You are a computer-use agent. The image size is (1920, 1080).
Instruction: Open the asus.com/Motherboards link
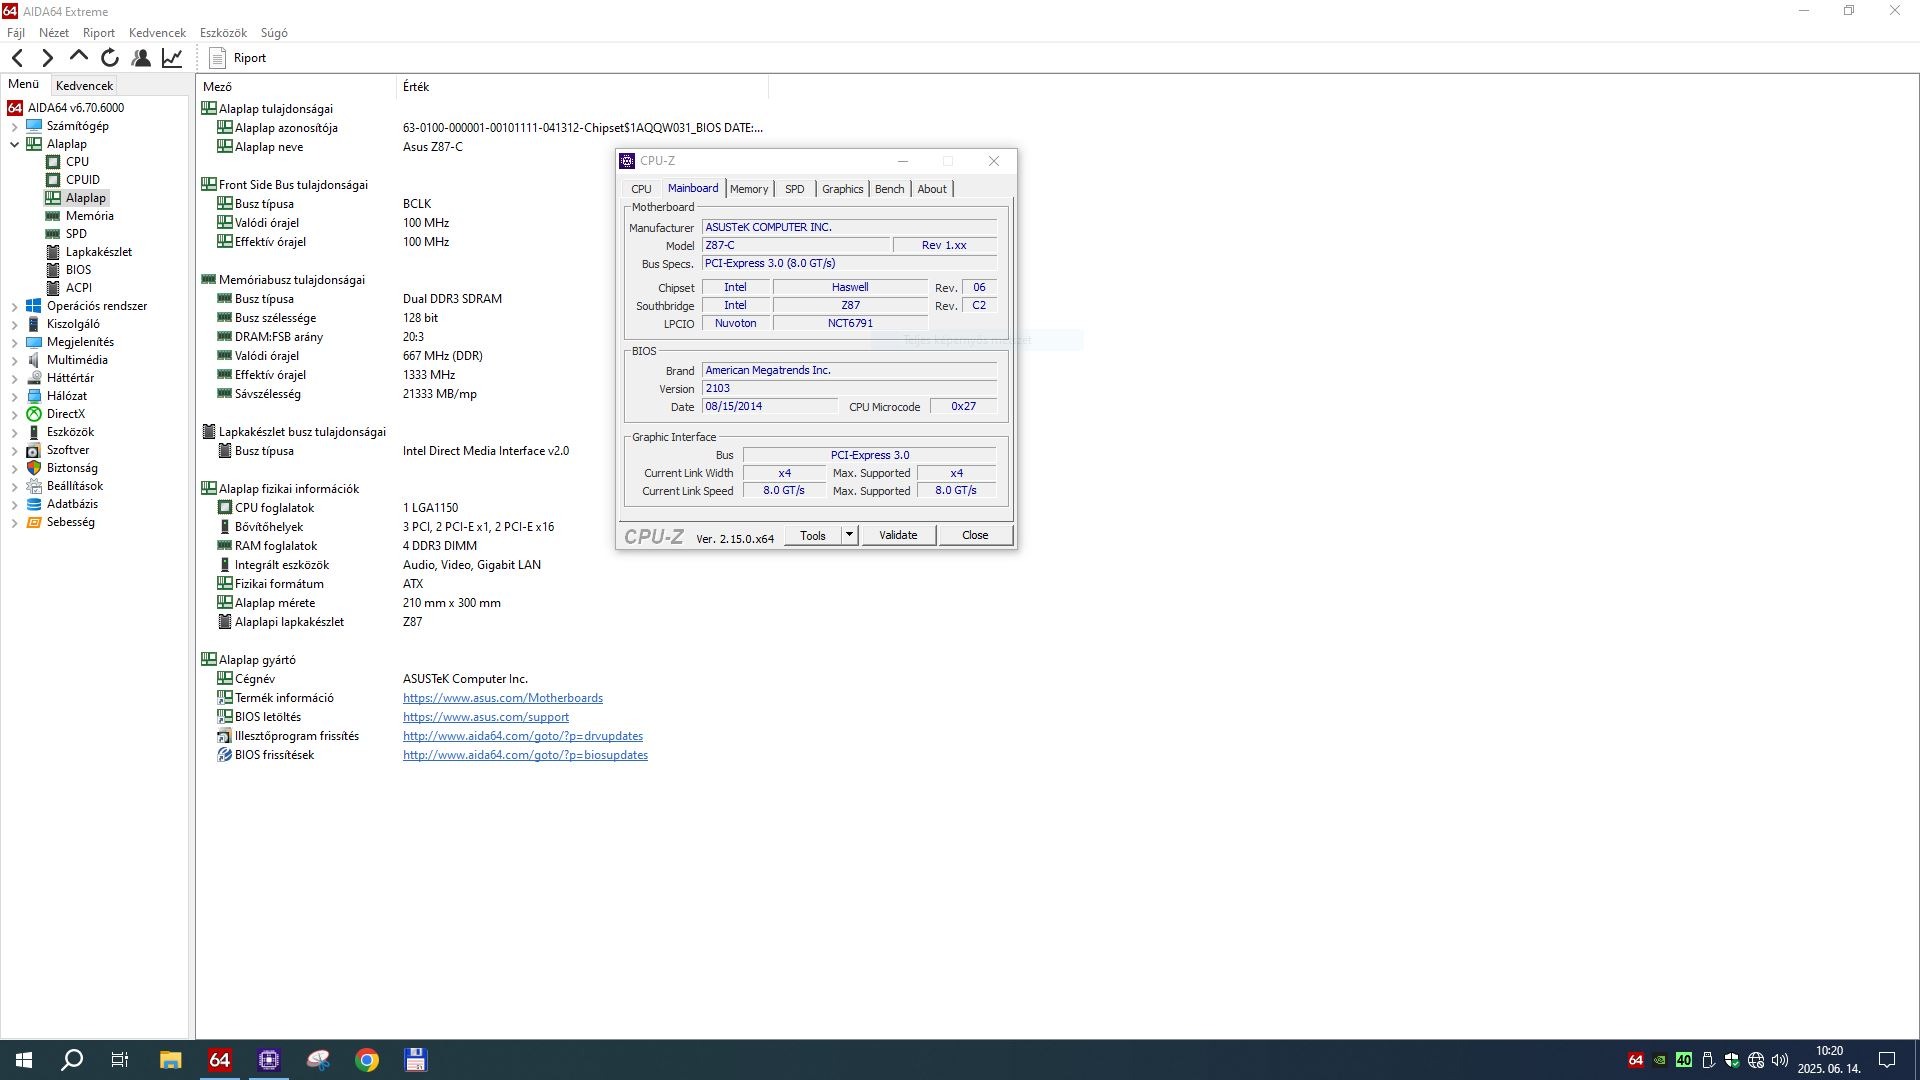click(502, 698)
